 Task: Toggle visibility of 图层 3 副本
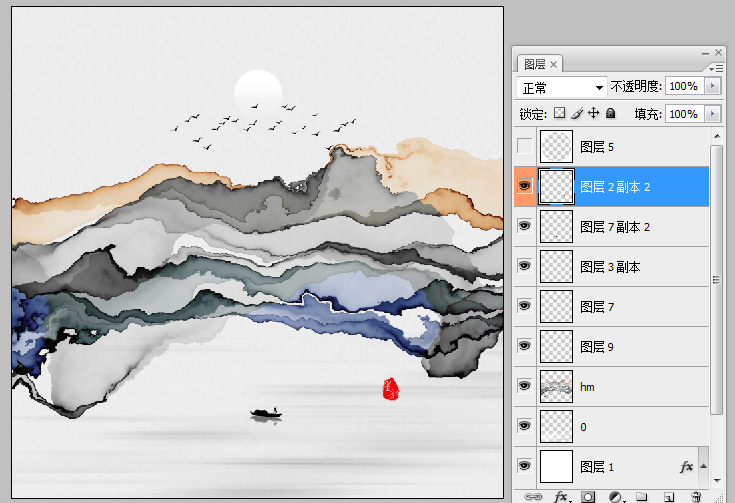(x=525, y=266)
